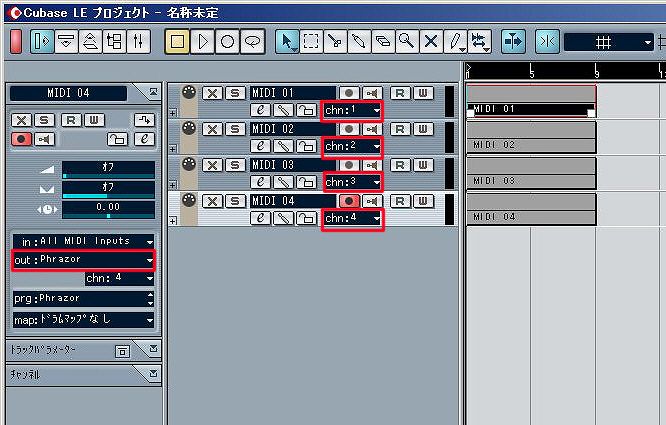
Task: Open Inspector chn: 4 dropdown
Action: tap(119, 279)
